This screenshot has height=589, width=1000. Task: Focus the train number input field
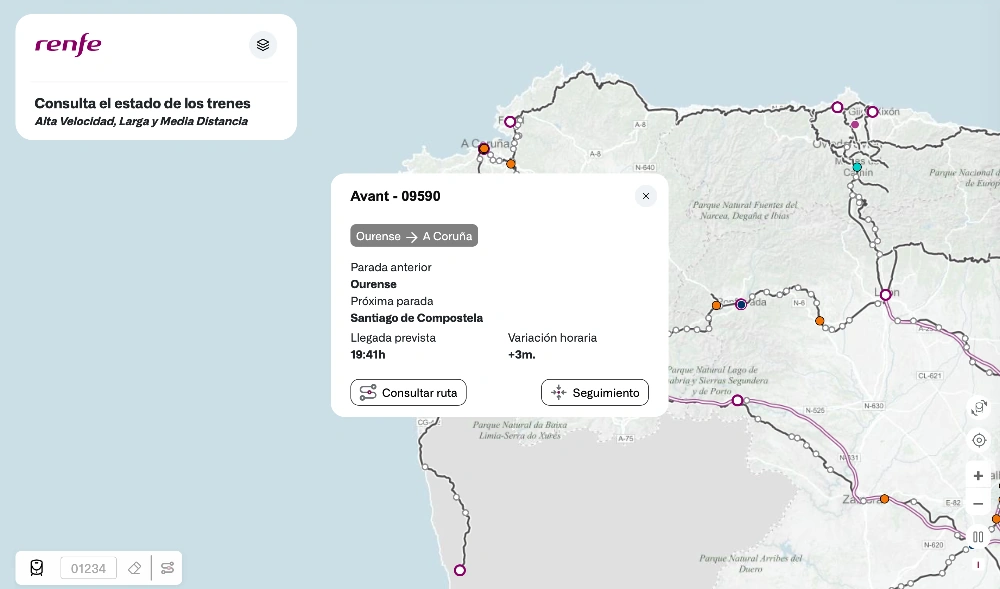tap(88, 568)
